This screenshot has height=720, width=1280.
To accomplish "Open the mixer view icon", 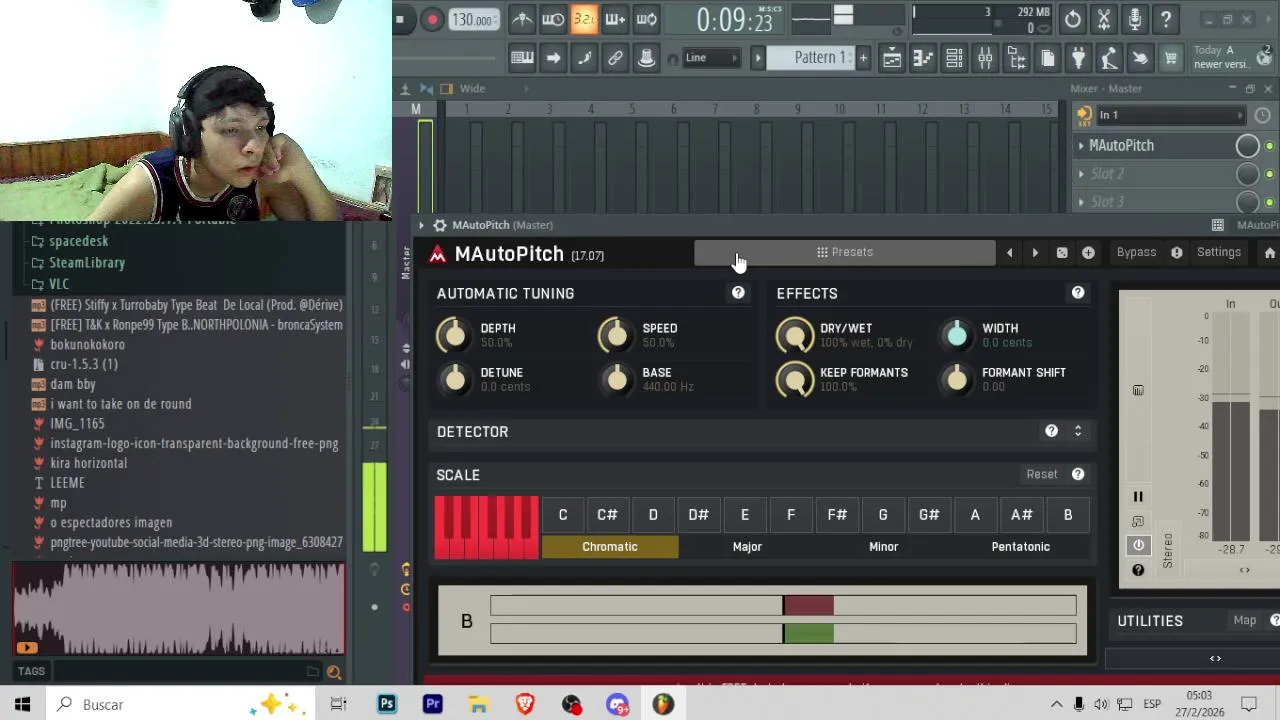I will pyautogui.click(x=985, y=59).
